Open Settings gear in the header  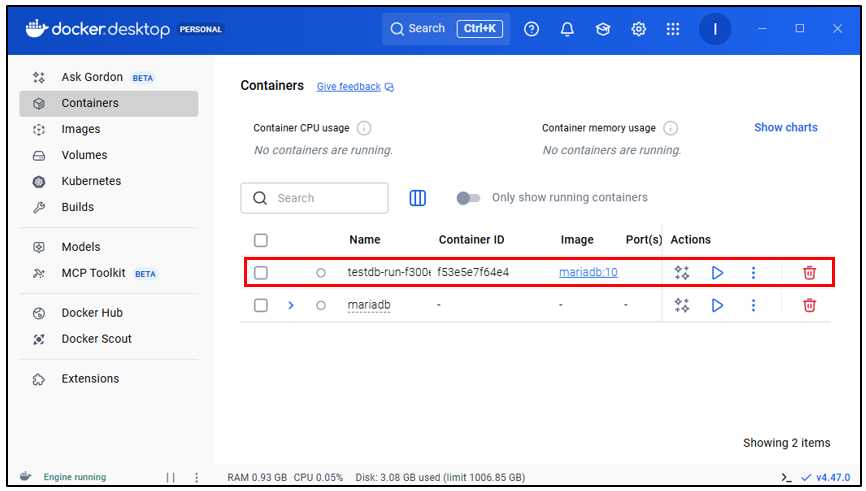[638, 29]
